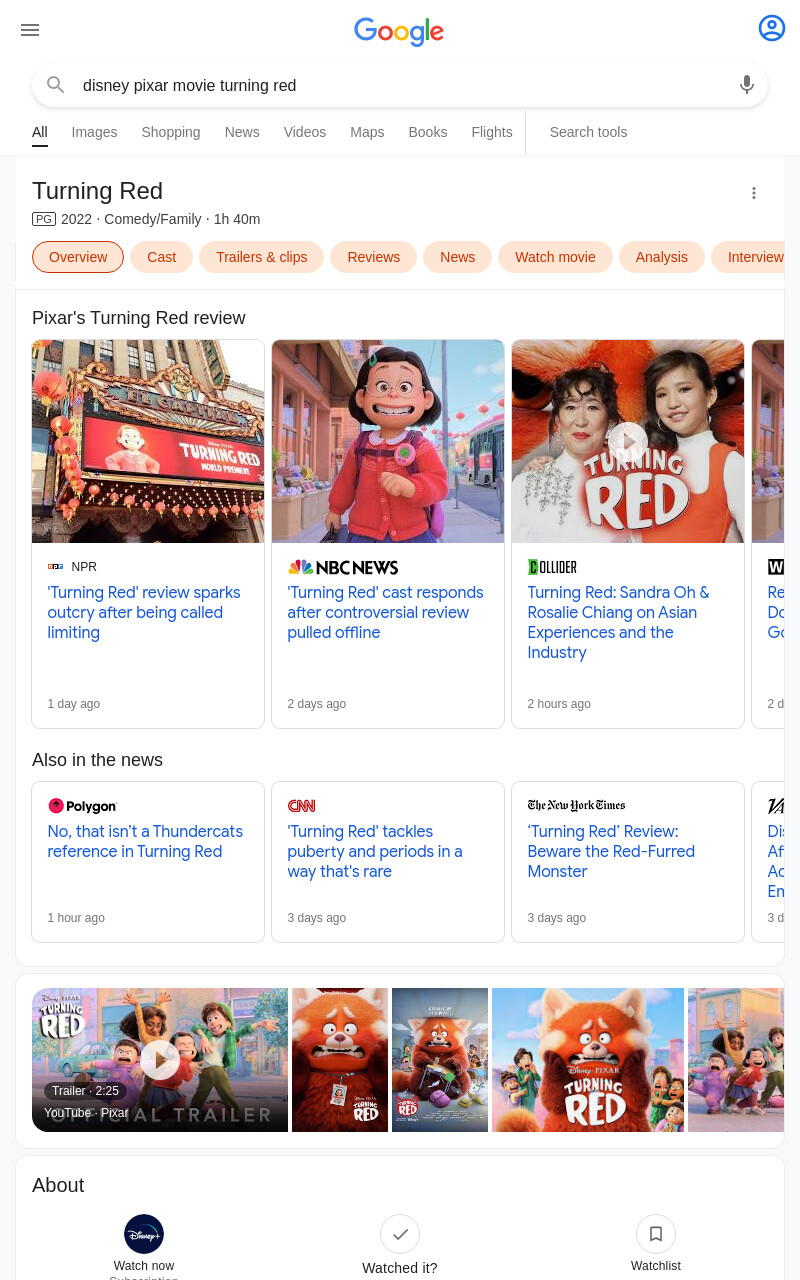Image resolution: width=800 pixels, height=1280 pixels.
Task: Select the Trailers & clips chip
Action: pos(261,257)
